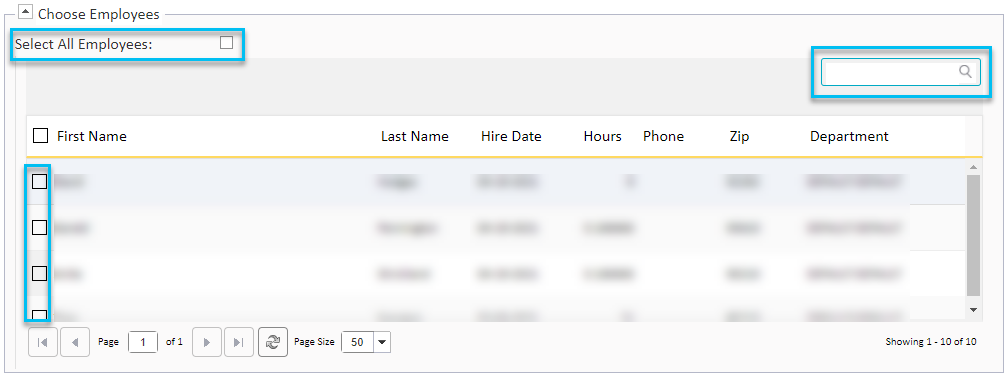Open the Page Size dropdown
The width and height of the screenshot is (1004, 373).
click(x=382, y=342)
